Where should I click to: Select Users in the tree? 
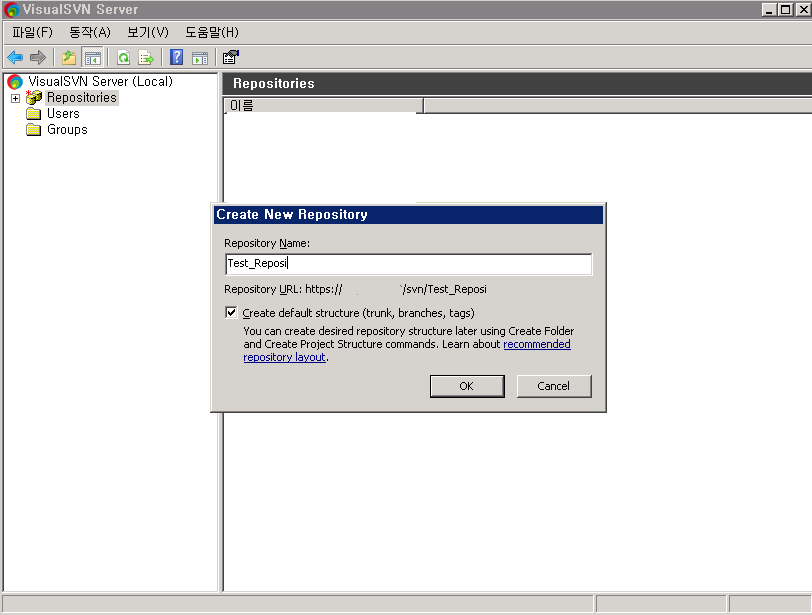tap(63, 113)
